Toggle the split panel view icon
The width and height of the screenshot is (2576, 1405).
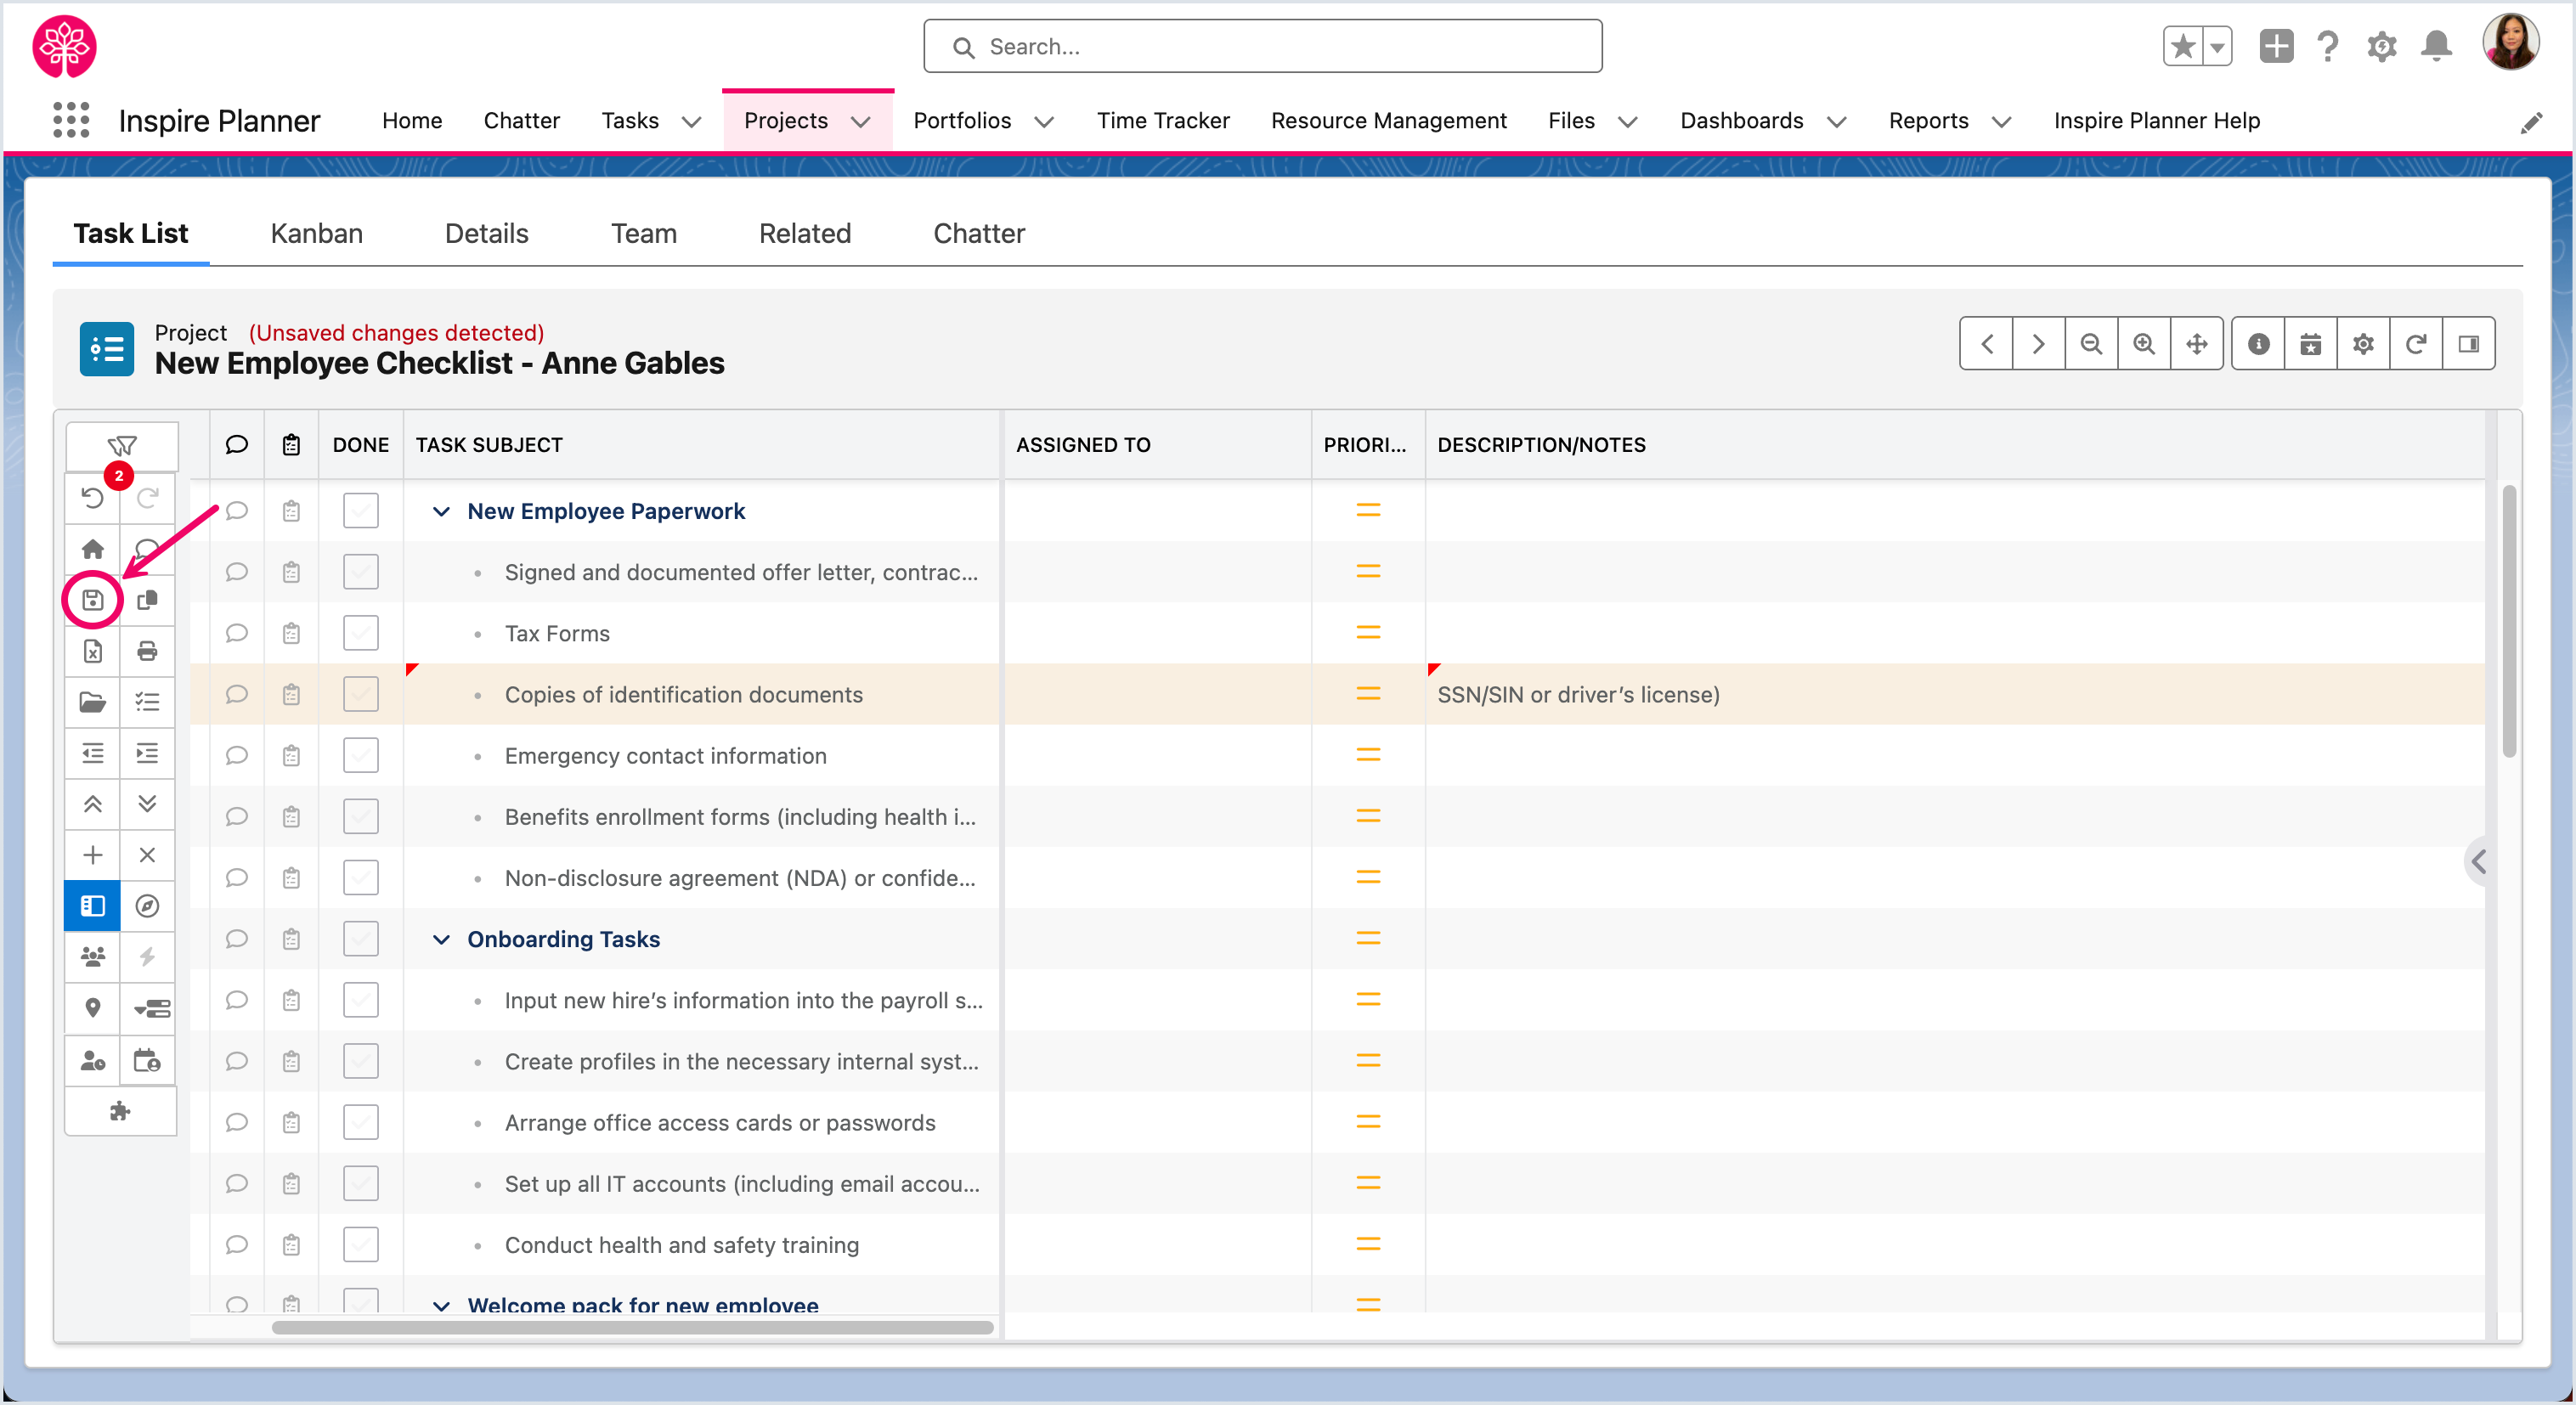(2468, 344)
